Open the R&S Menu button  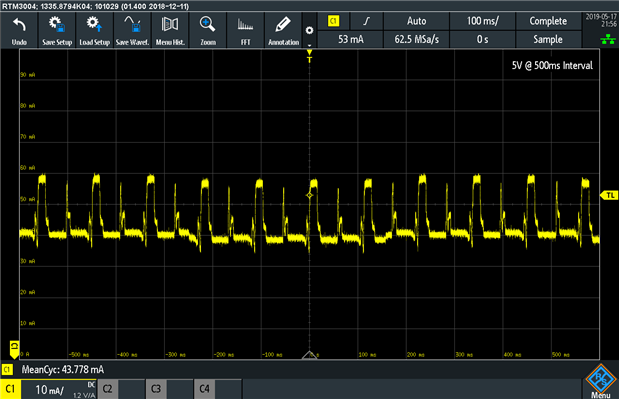tap(601, 381)
